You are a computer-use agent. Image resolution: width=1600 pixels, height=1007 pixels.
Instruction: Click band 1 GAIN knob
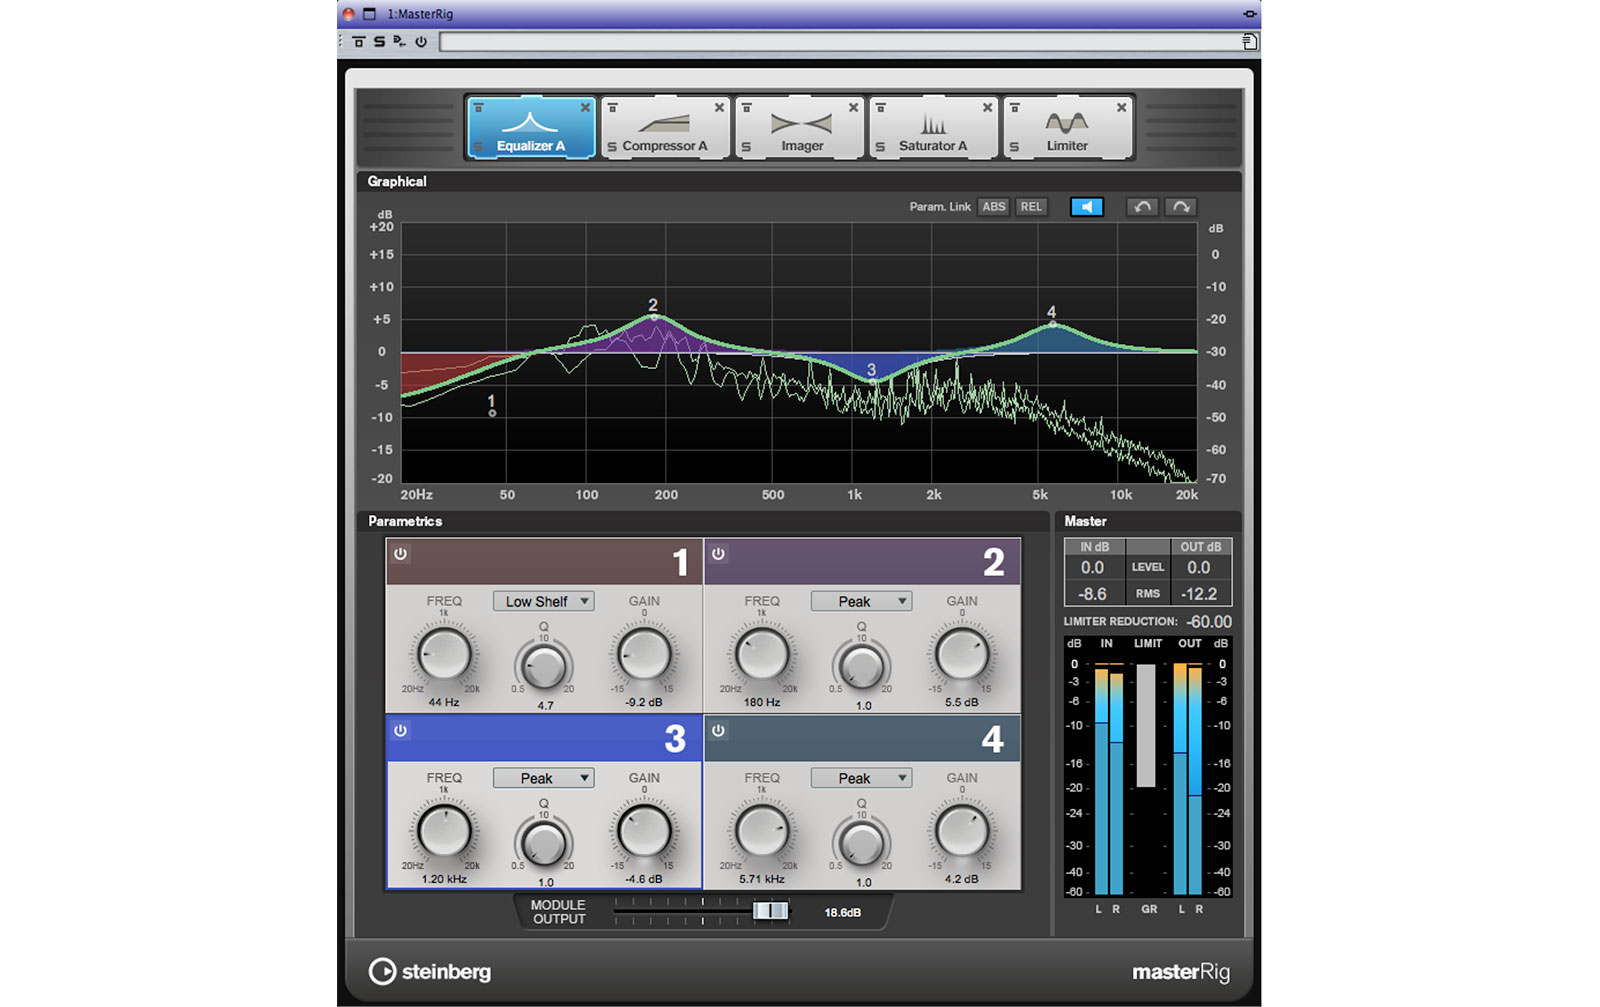click(x=644, y=655)
